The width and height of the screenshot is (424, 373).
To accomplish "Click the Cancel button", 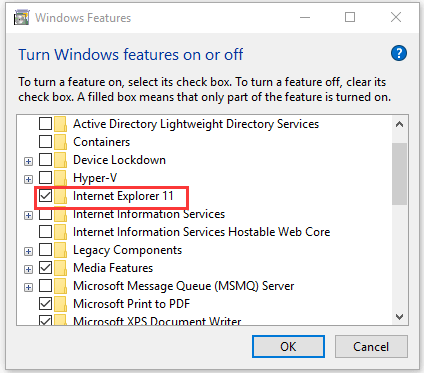I will pyautogui.click(x=371, y=347).
